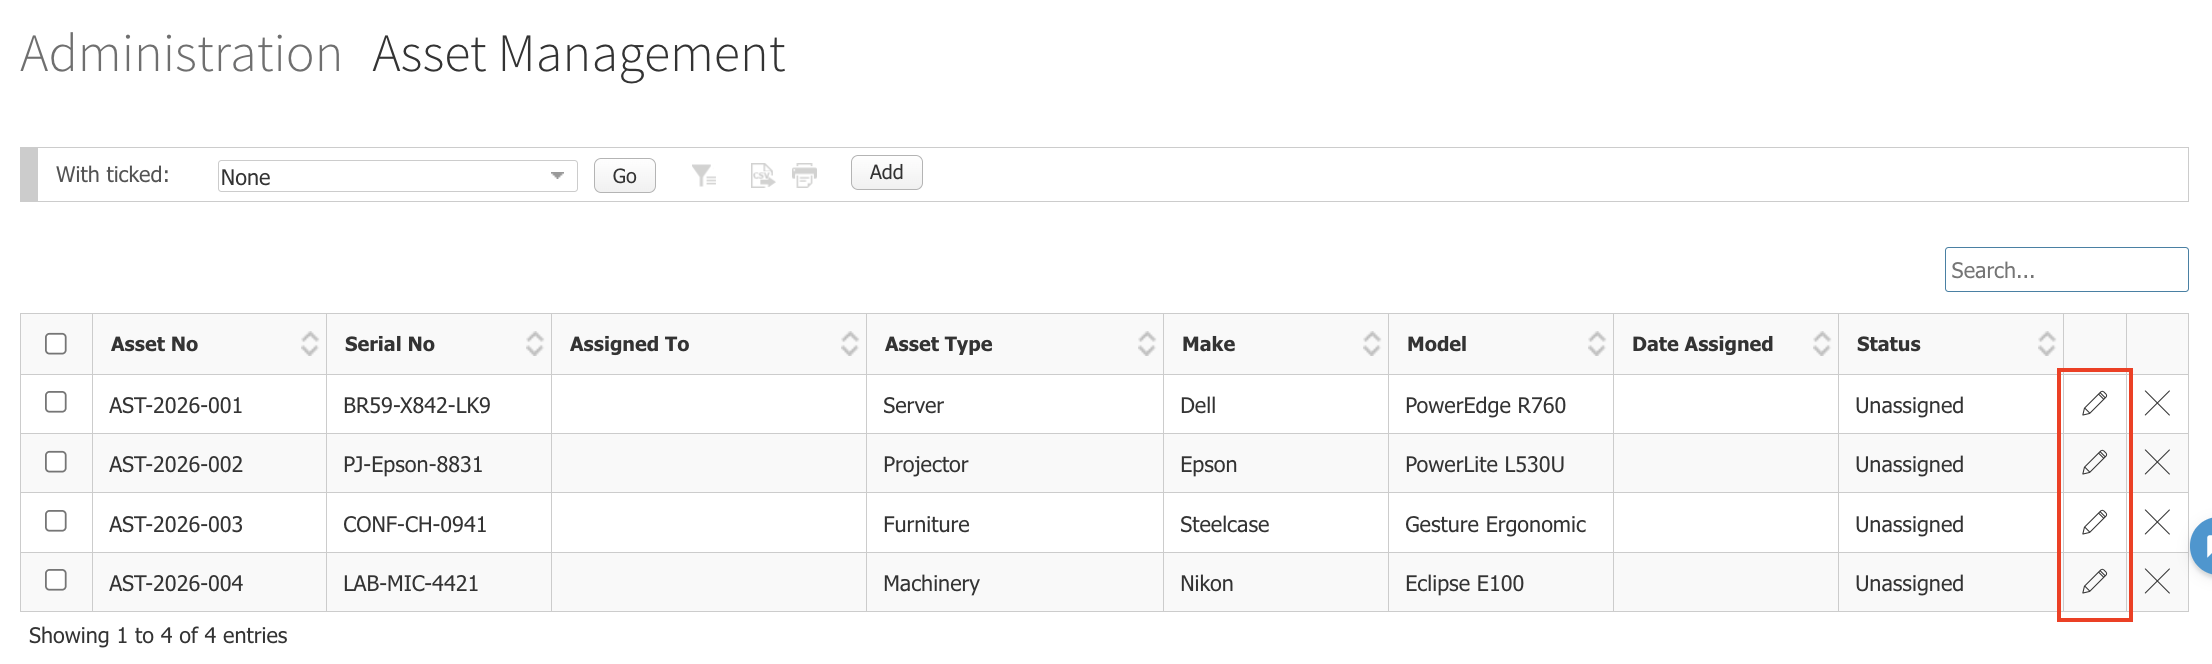
Task: Click the printer icon
Action: point(804,176)
